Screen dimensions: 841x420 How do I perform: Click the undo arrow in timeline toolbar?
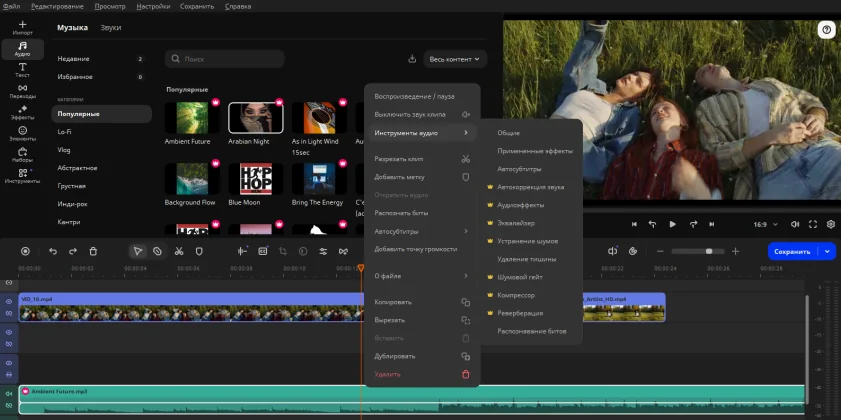tap(53, 251)
